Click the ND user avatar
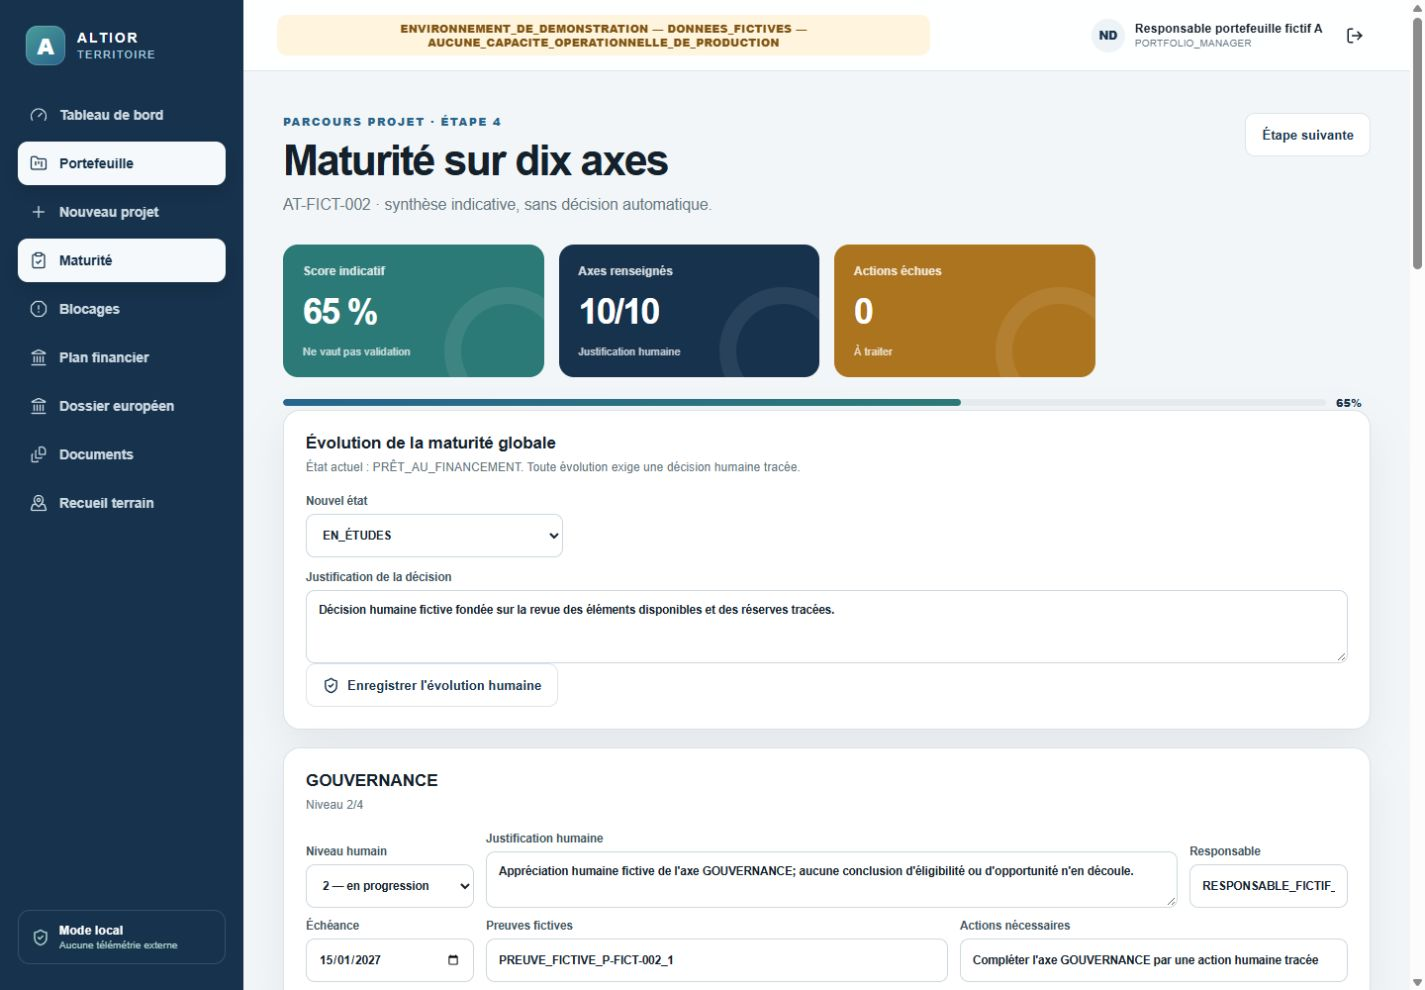Screen dimensions: 1425x990 (1108, 36)
